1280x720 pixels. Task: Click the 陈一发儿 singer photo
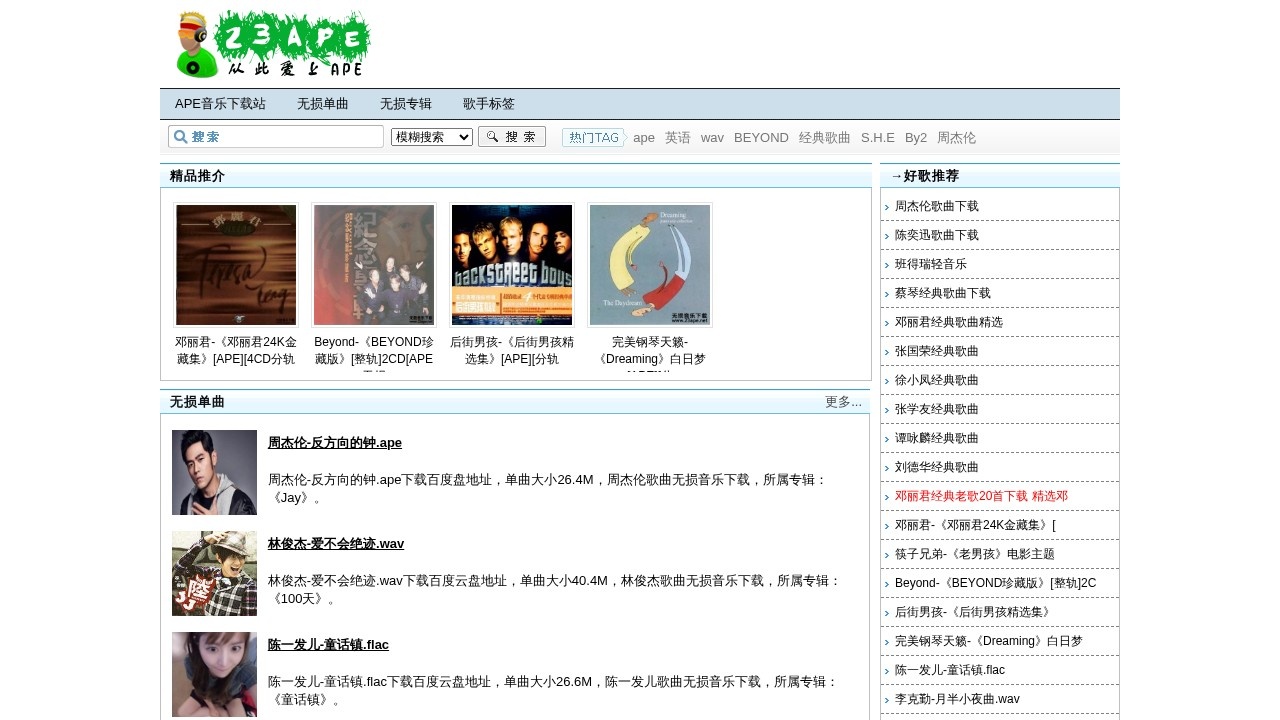tap(214, 674)
